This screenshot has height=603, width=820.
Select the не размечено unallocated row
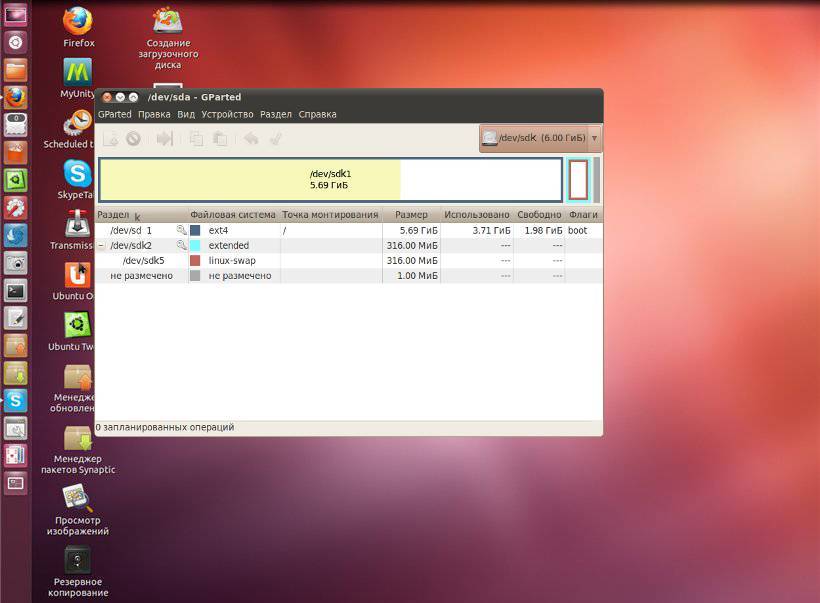(349, 276)
